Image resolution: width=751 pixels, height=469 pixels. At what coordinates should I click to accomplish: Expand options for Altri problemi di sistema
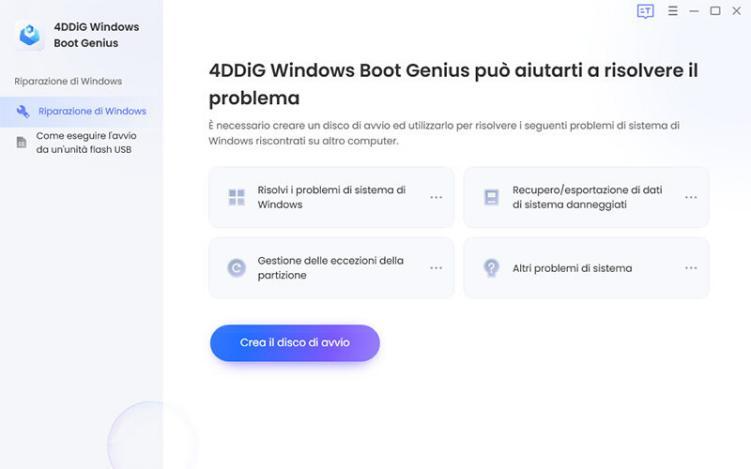(x=691, y=268)
